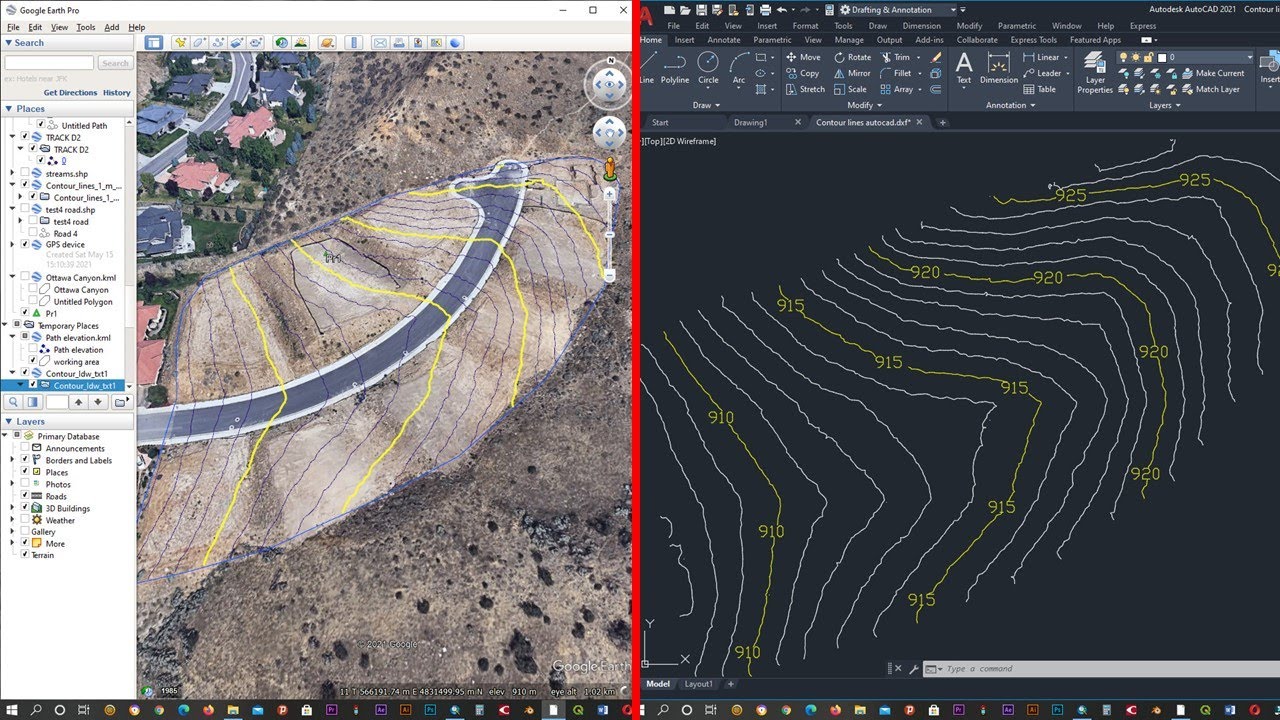The width and height of the screenshot is (1280, 720).
Task: Click the search magnifier below Places list
Action: (13, 402)
